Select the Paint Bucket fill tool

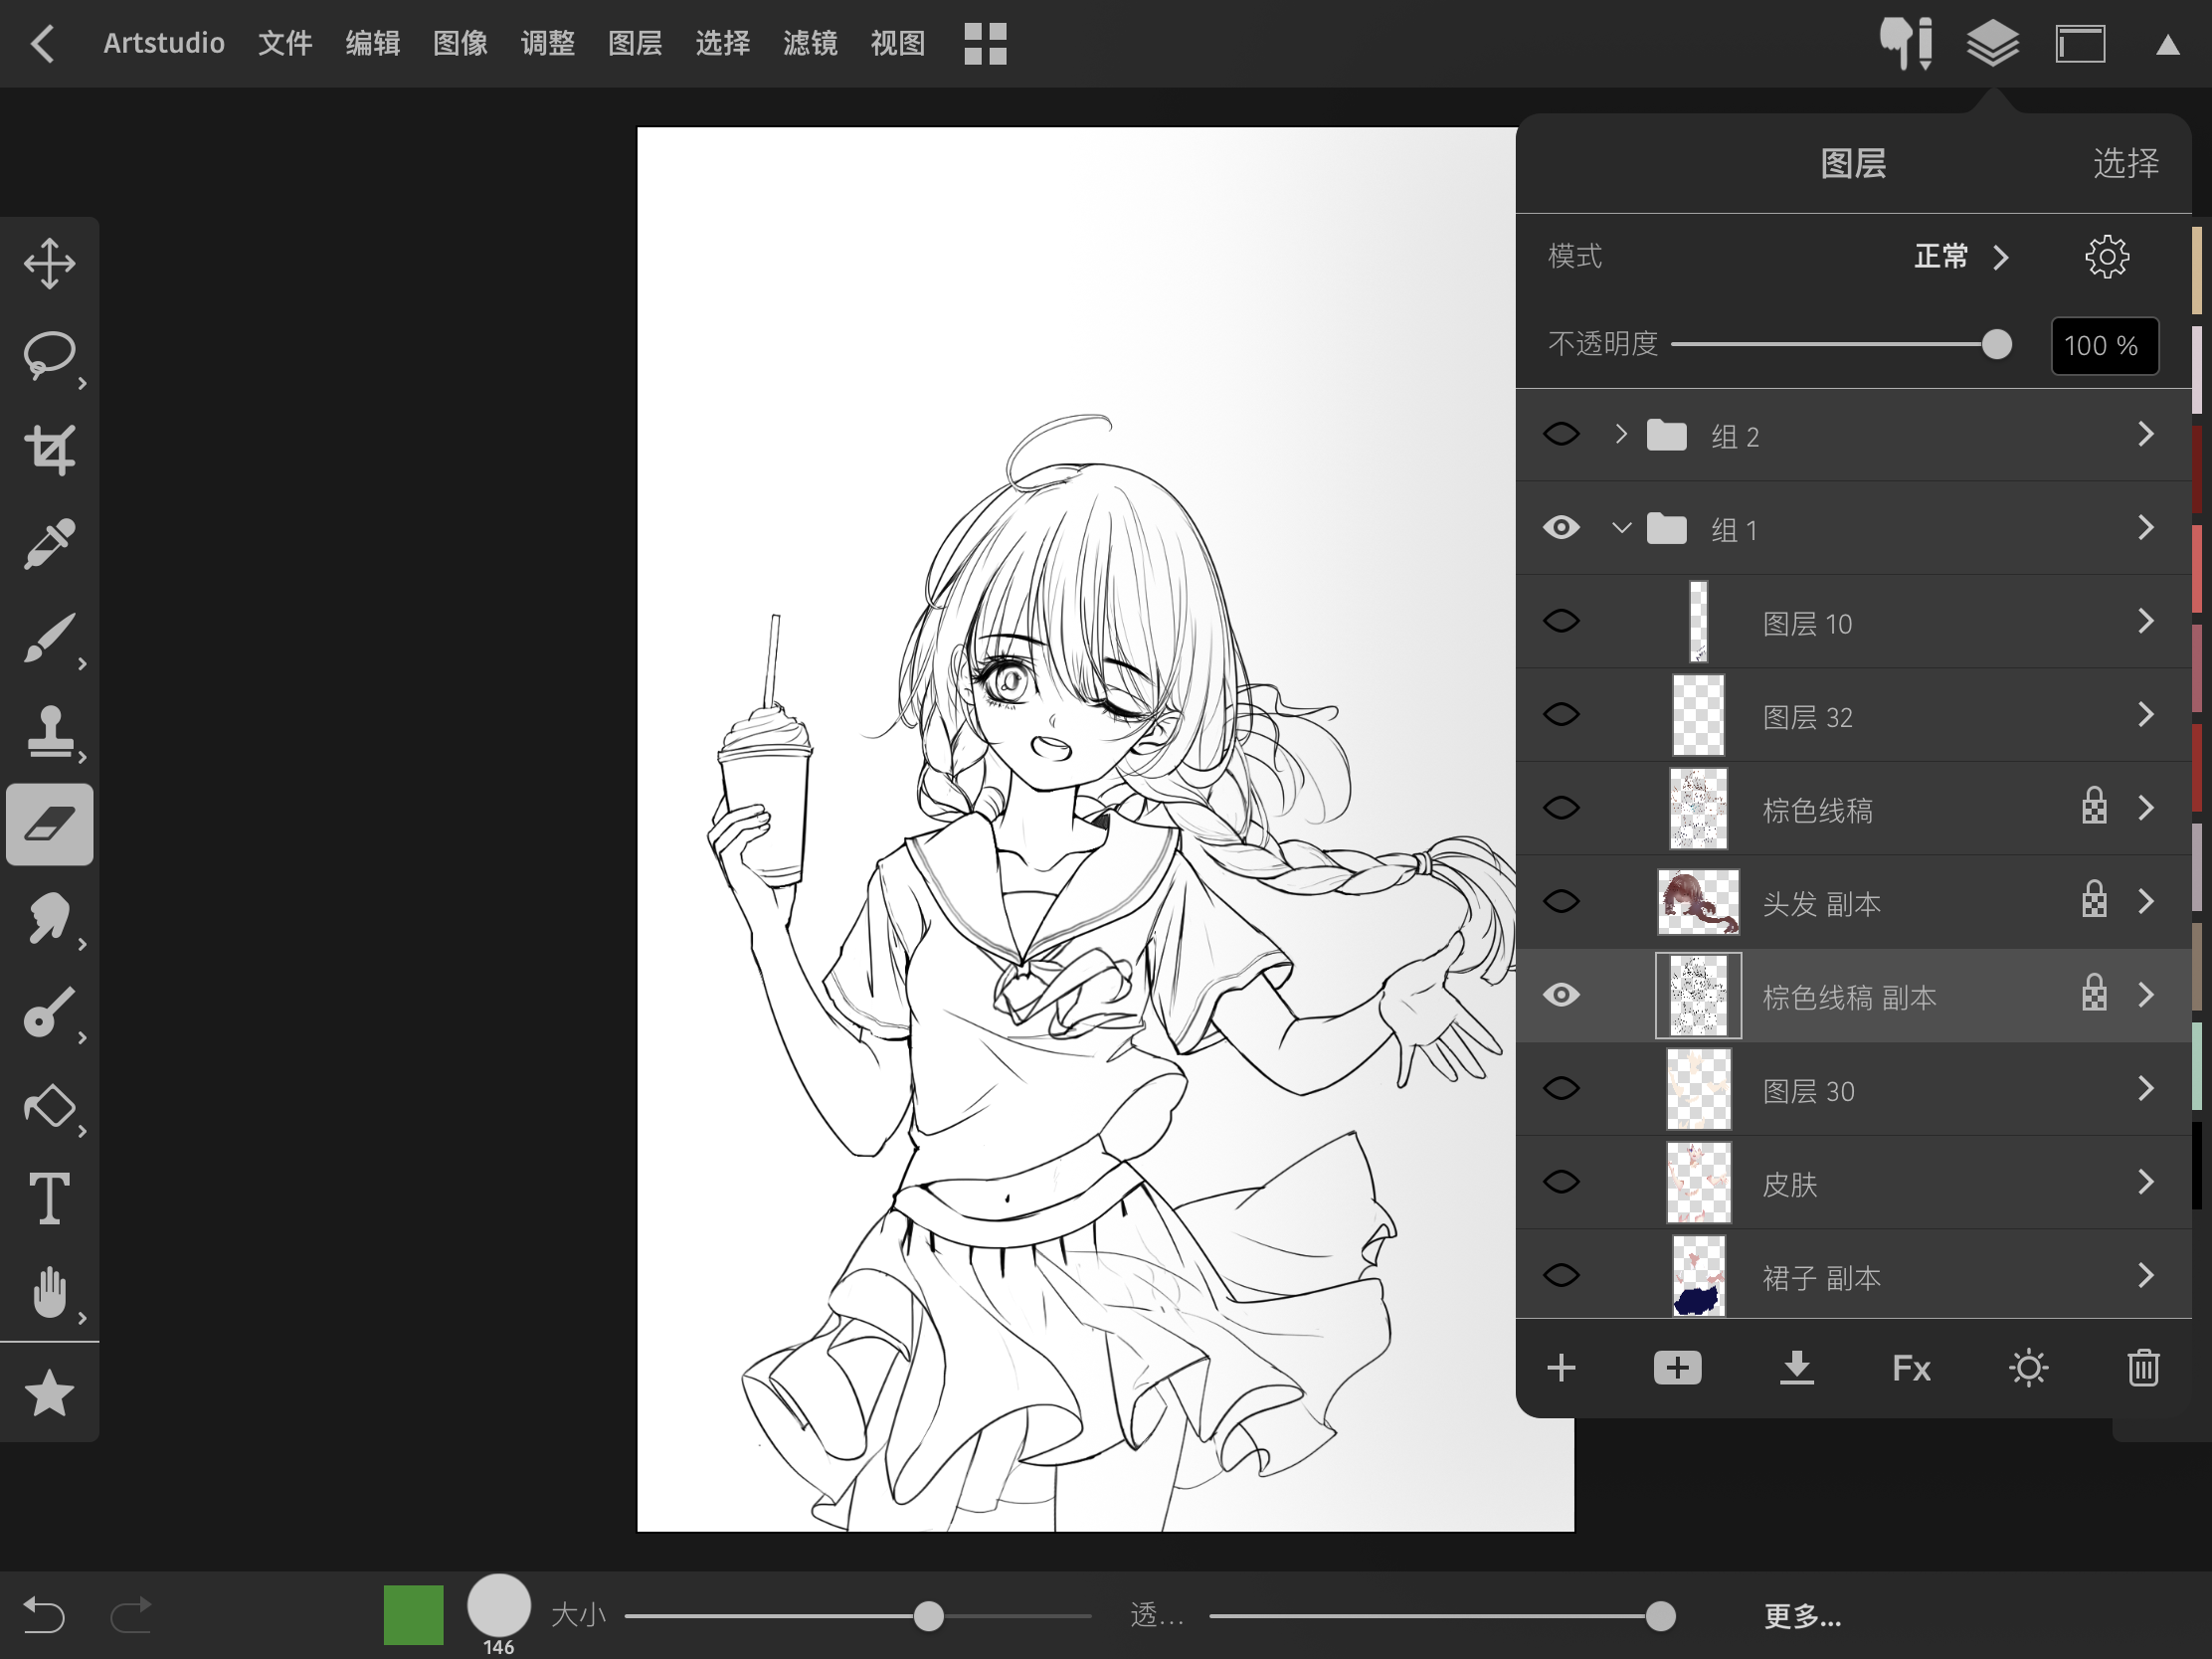tap(49, 1107)
